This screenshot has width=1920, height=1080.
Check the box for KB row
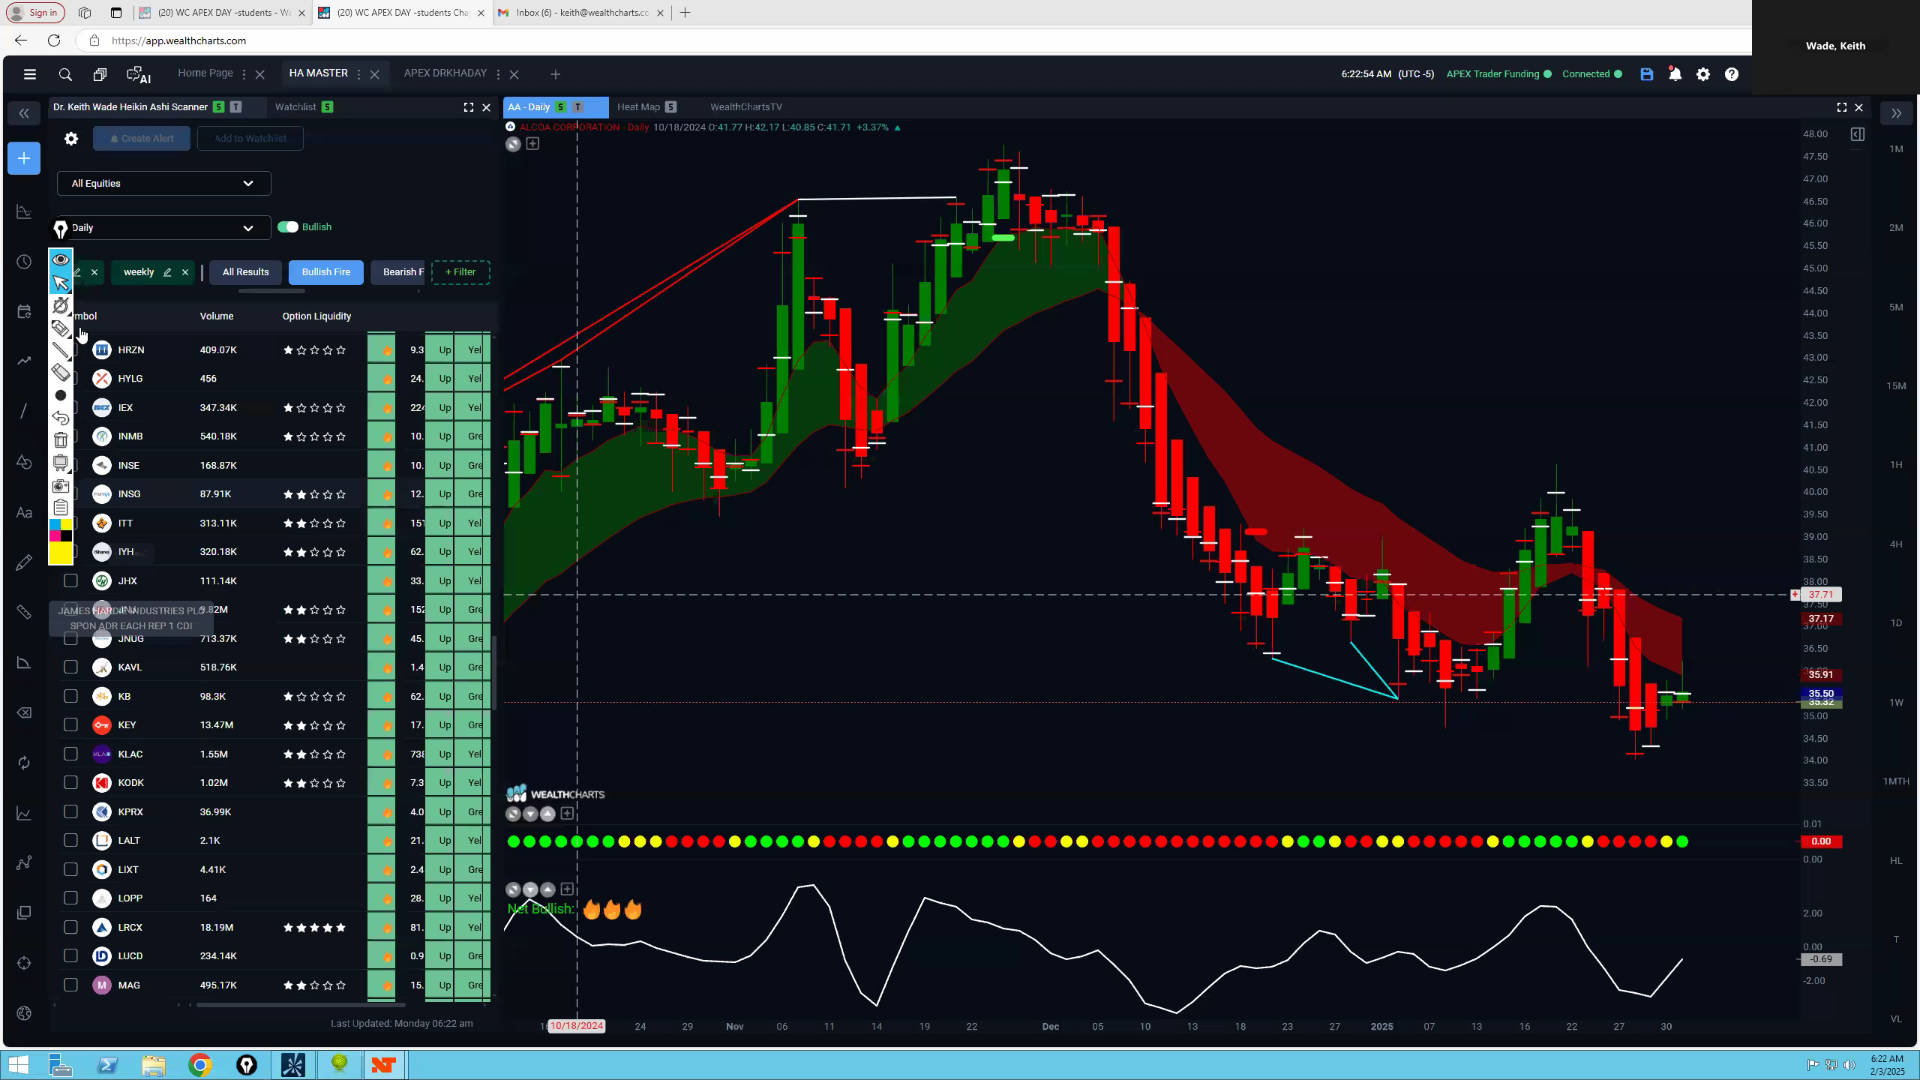(70, 696)
